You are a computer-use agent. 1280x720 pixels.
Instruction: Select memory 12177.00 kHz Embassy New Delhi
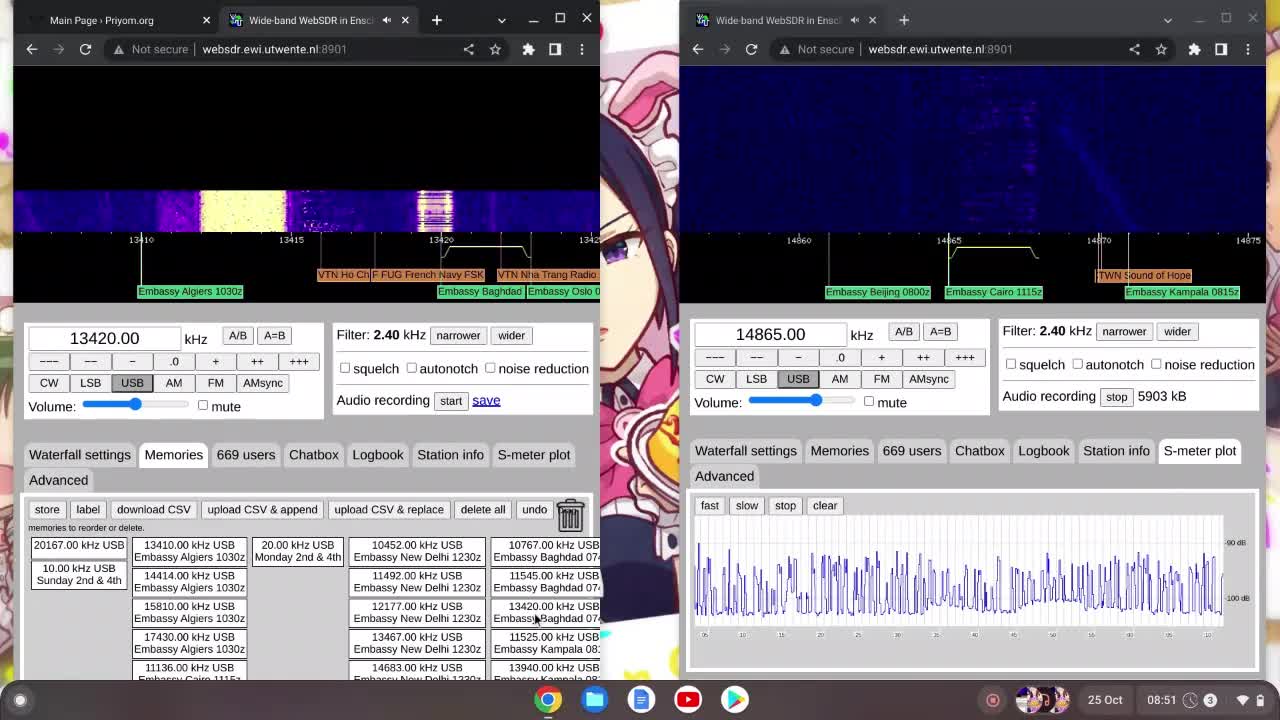tap(417, 612)
